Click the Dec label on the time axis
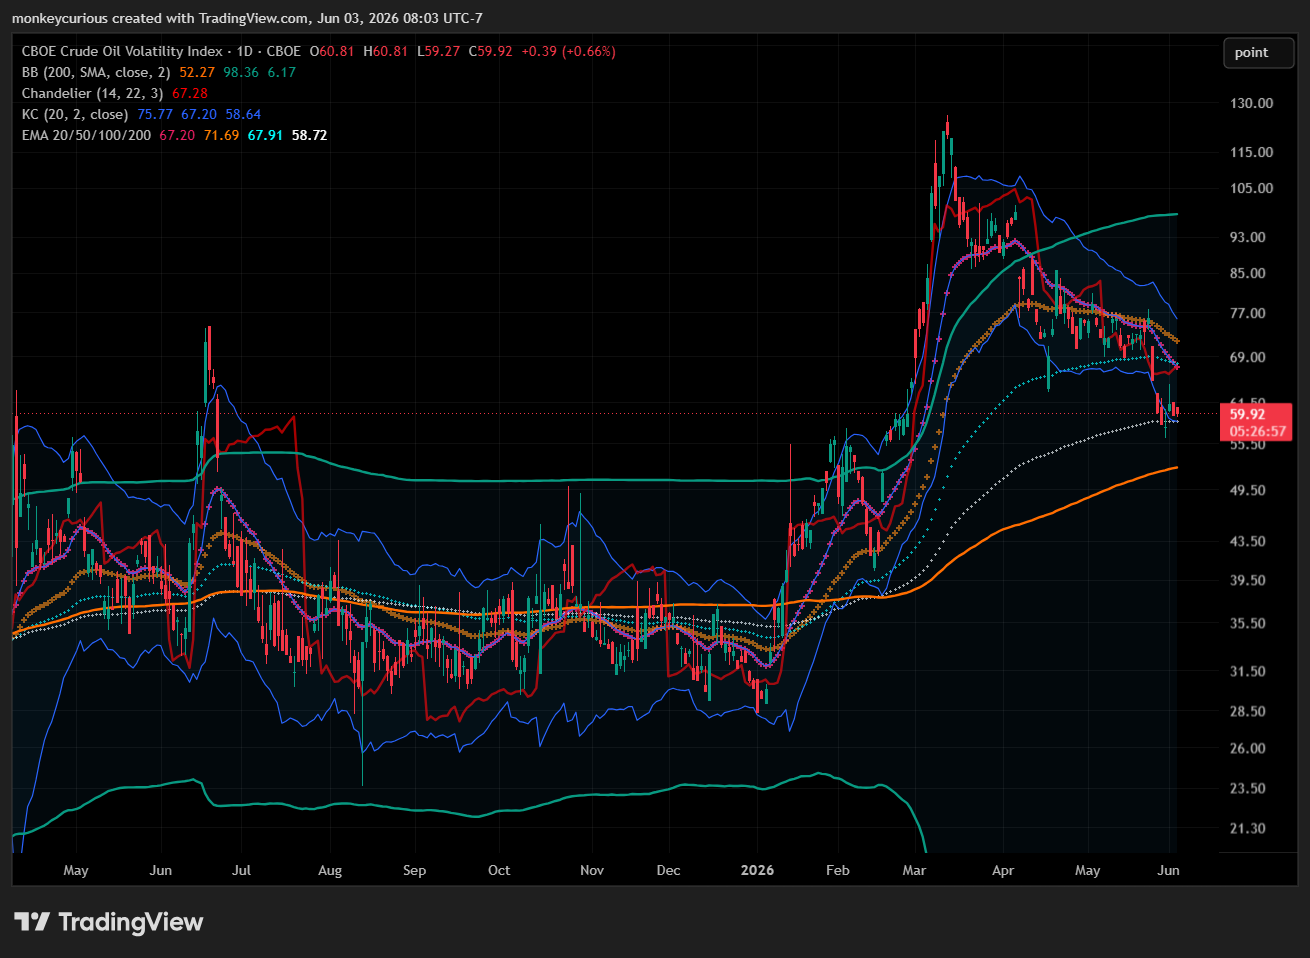Image resolution: width=1310 pixels, height=958 pixels. (x=668, y=870)
